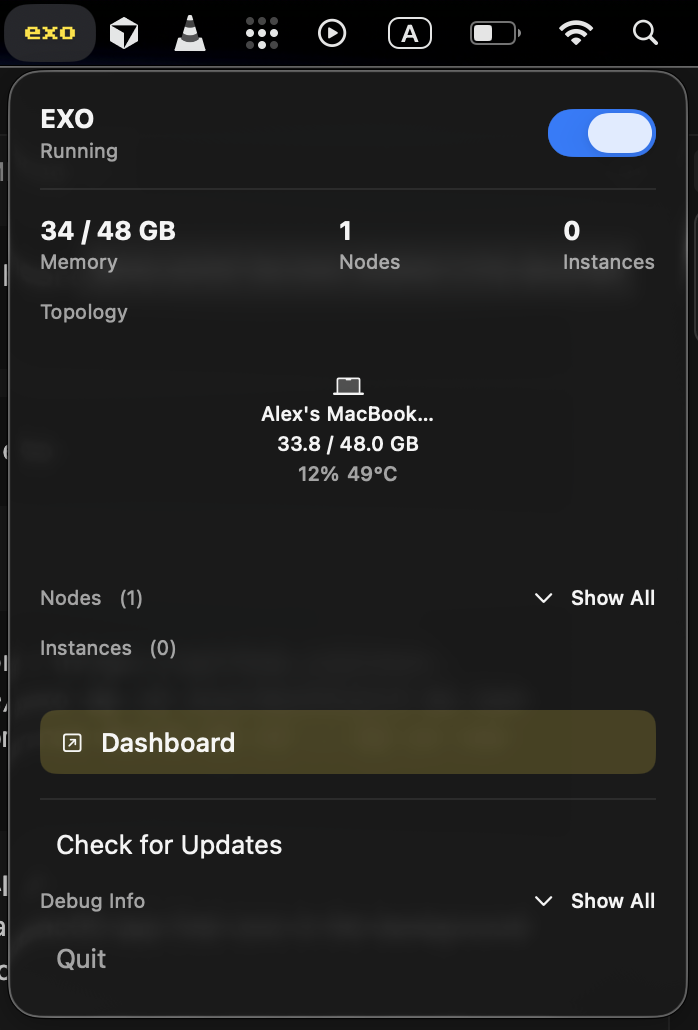Screen dimensions: 698x1030
Task: Expand the Nodes list with its chevron
Action: (x=543, y=598)
